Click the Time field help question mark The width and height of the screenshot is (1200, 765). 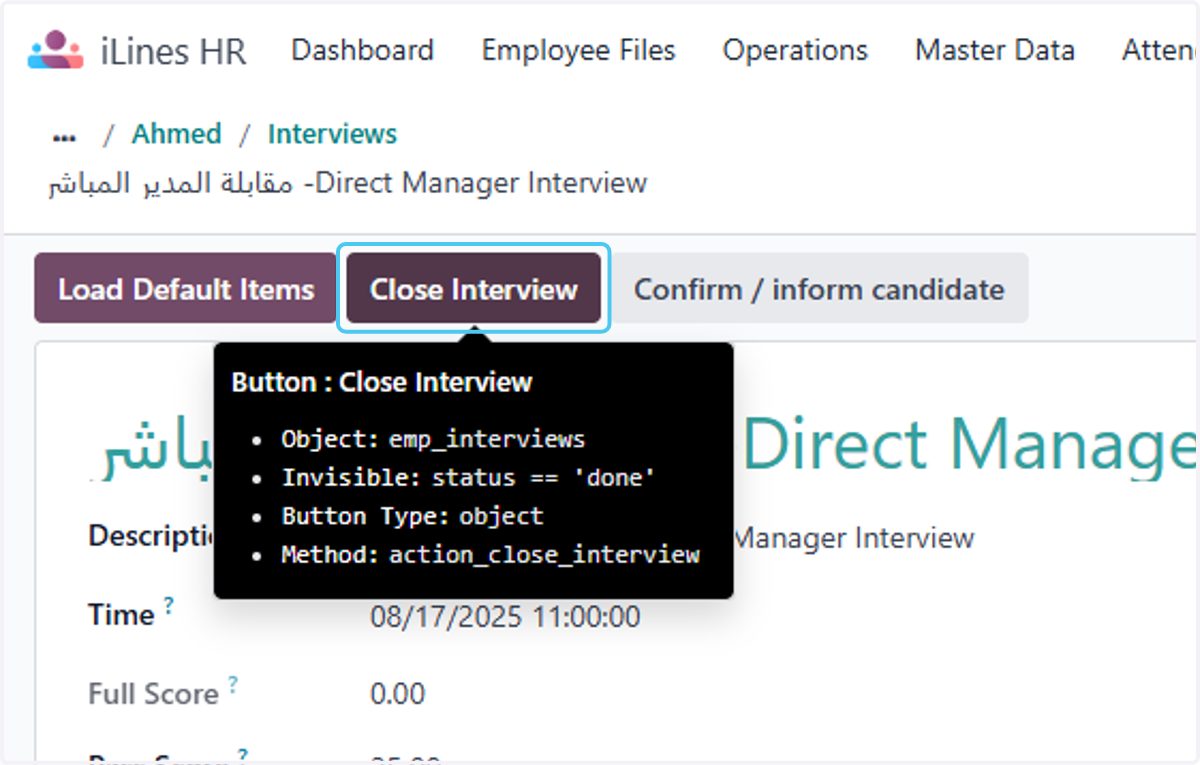169,605
